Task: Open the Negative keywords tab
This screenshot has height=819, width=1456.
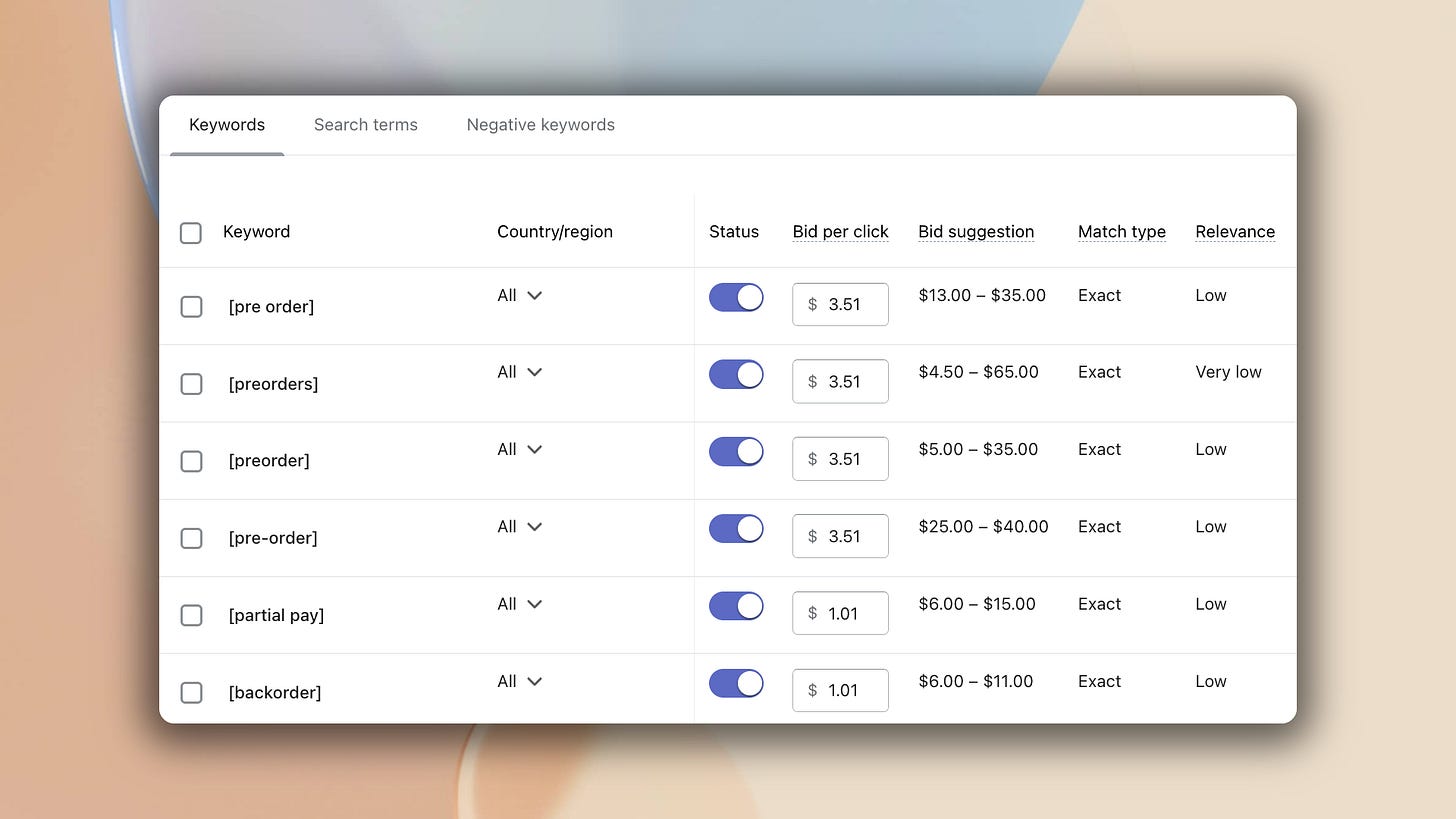Action: tap(540, 124)
